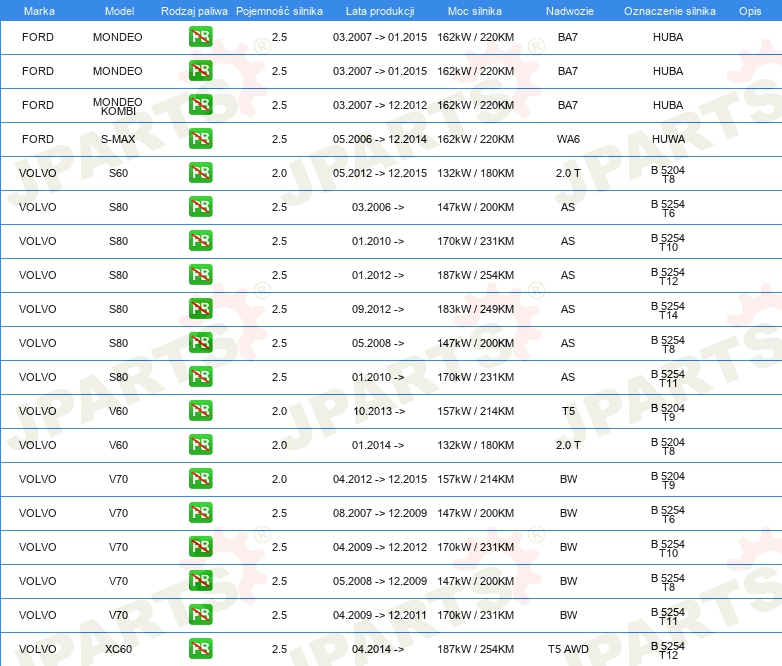Select the '03.2007 -> 12.2012' production years cell
The image size is (782, 666).
[380, 105]
